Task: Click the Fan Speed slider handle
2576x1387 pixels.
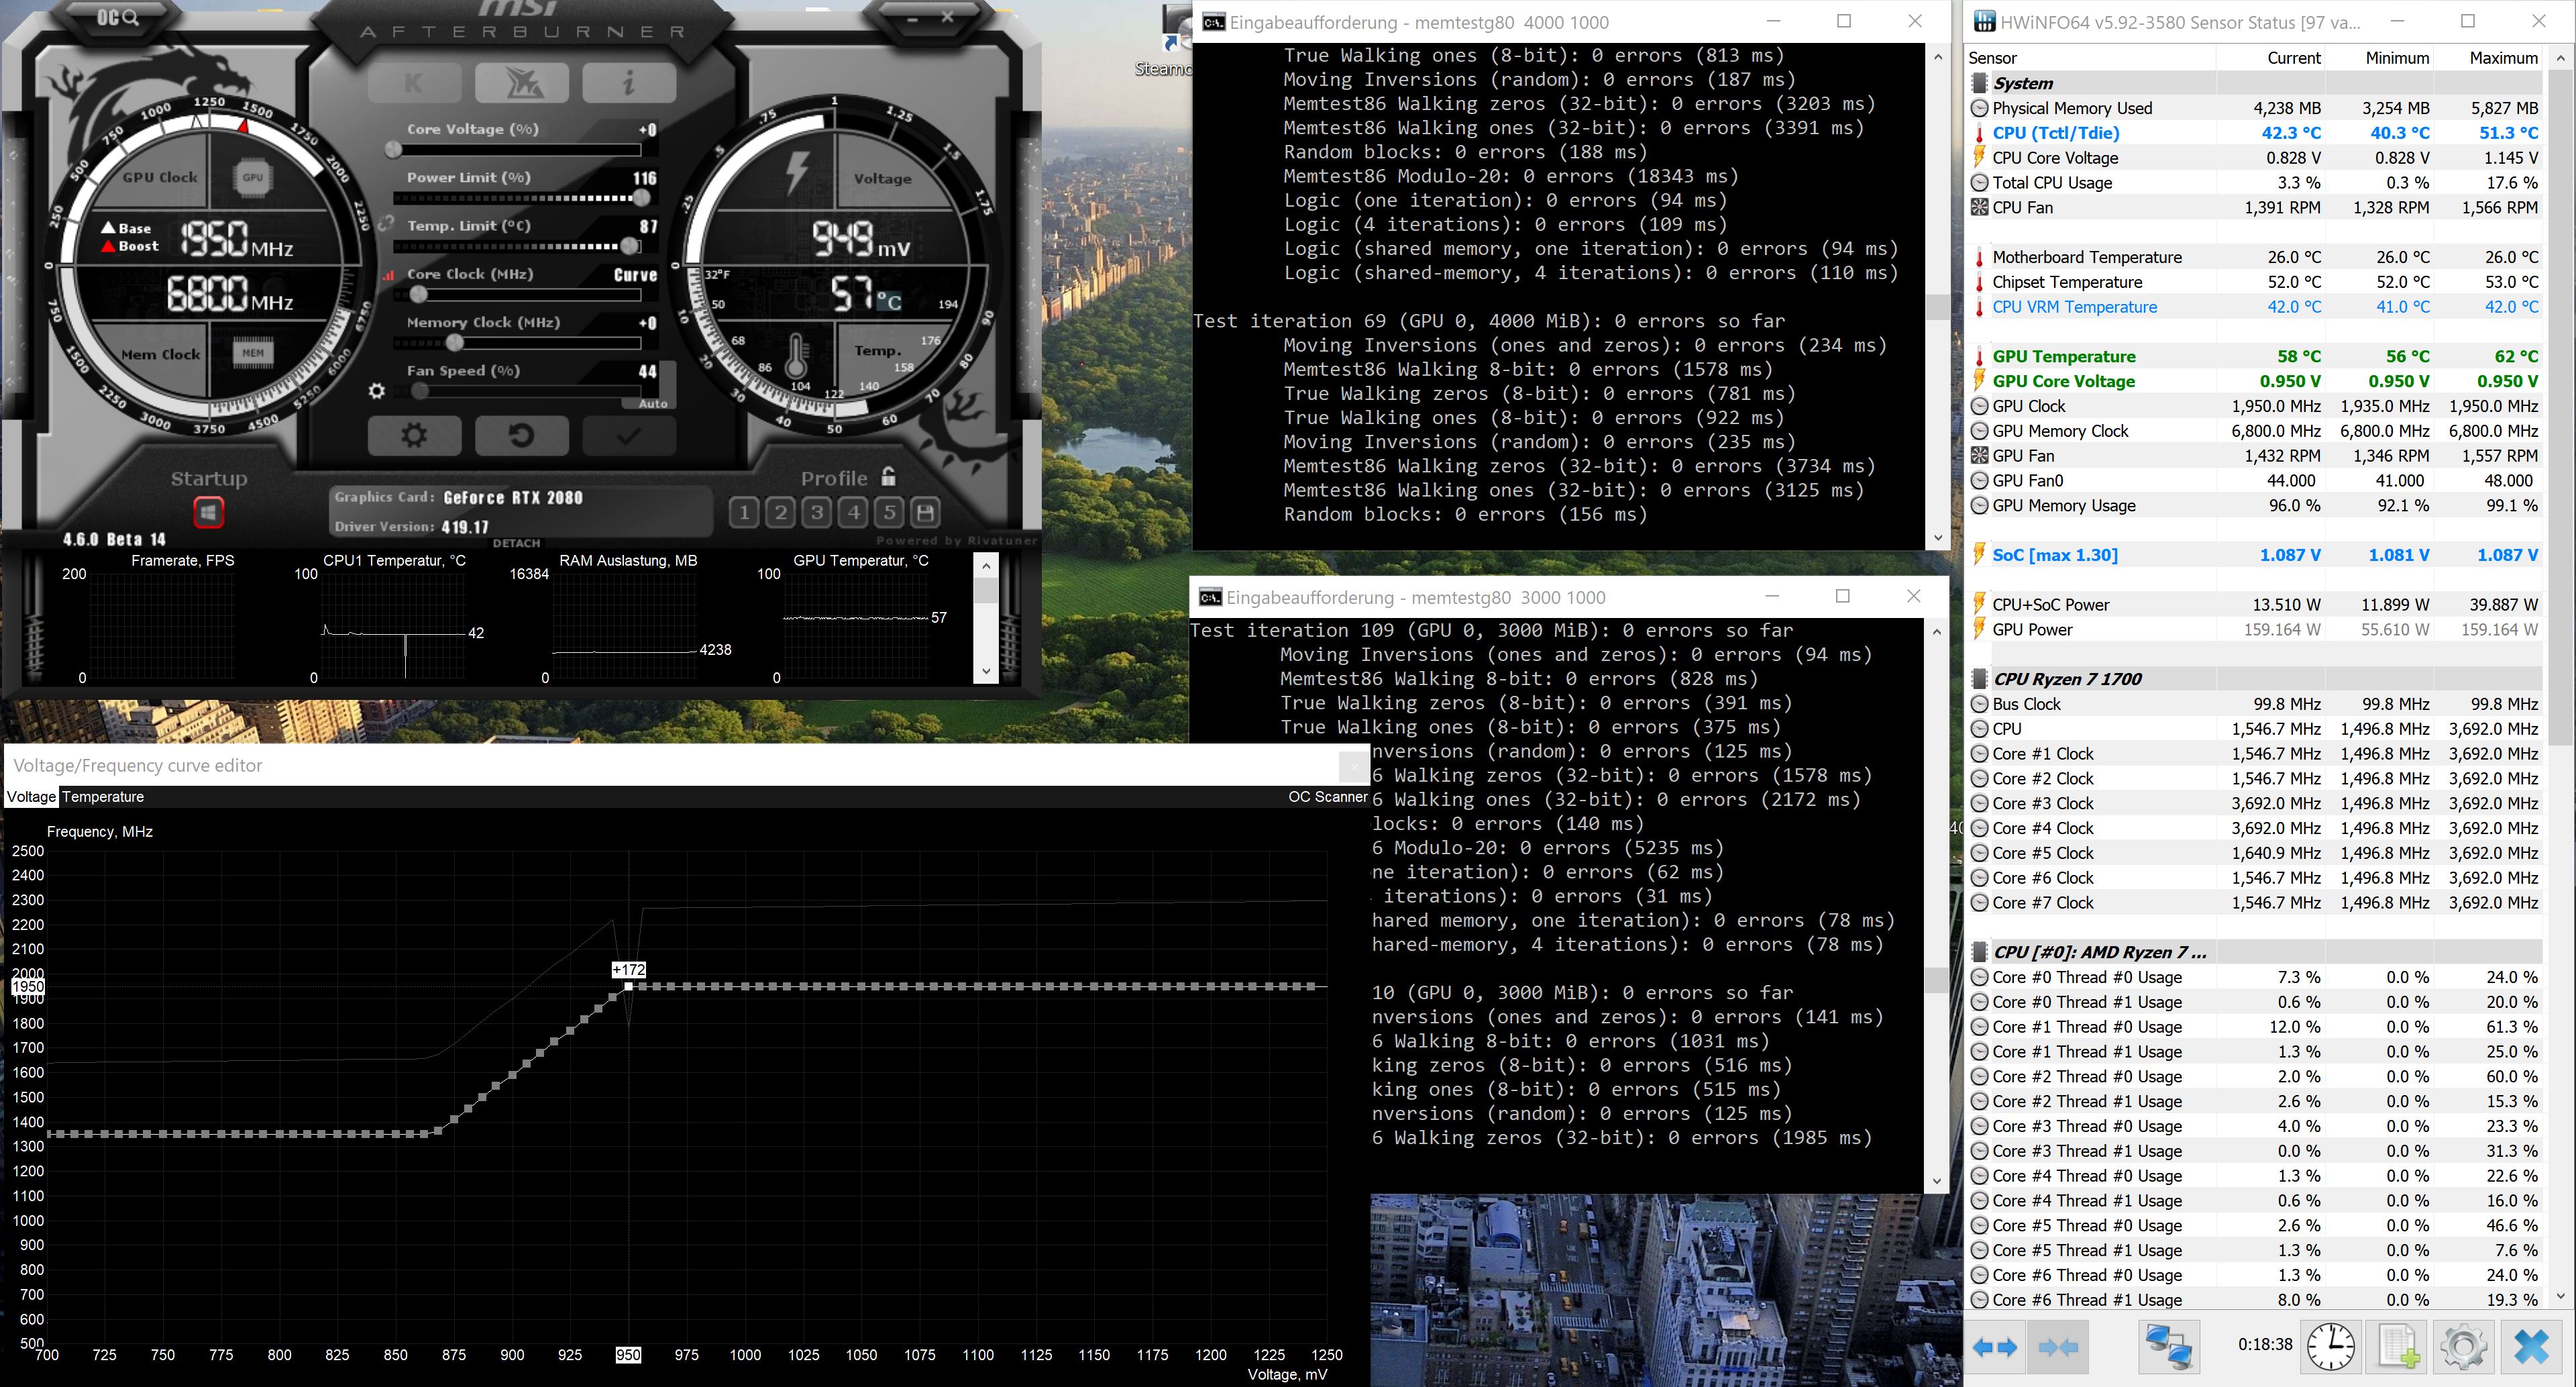Action: 421,391
